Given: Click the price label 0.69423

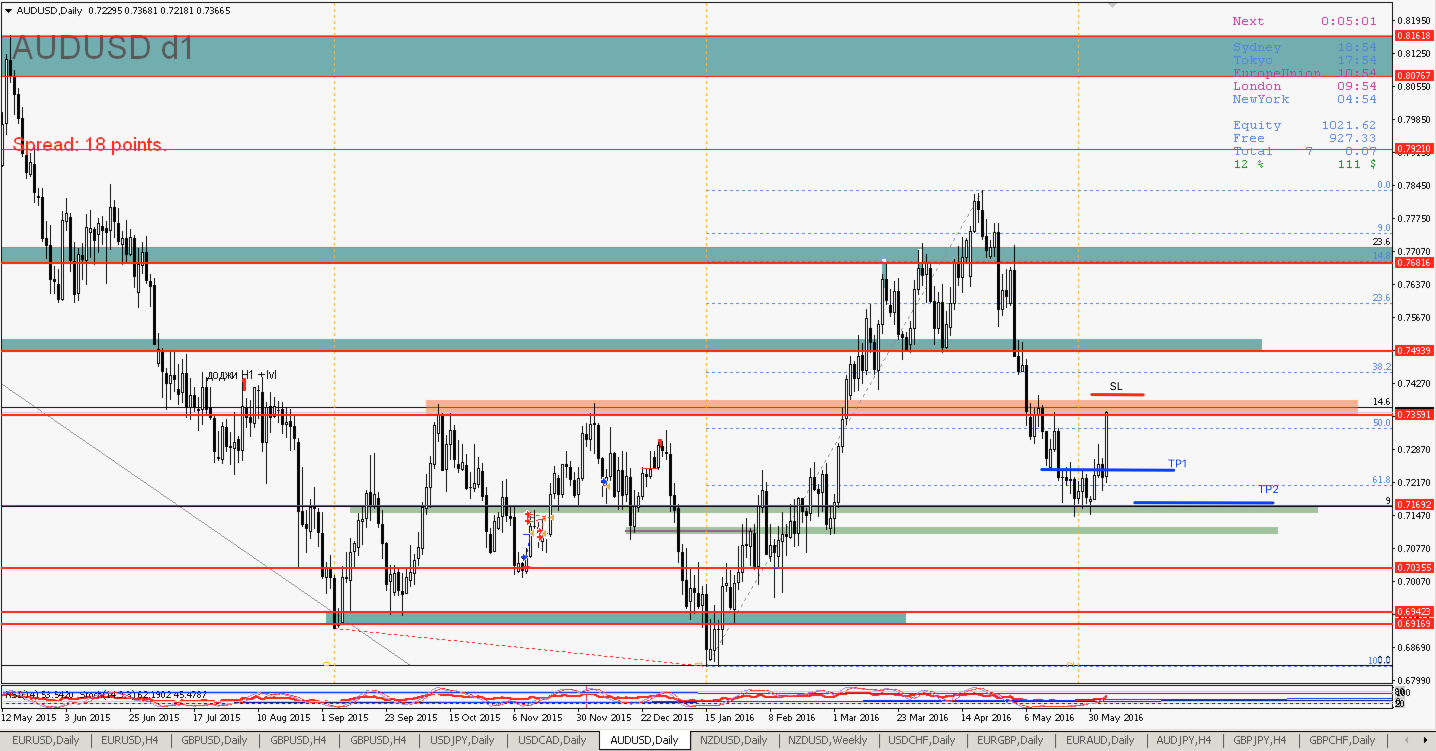Looking at the screenshot, I should point(1416,611).
